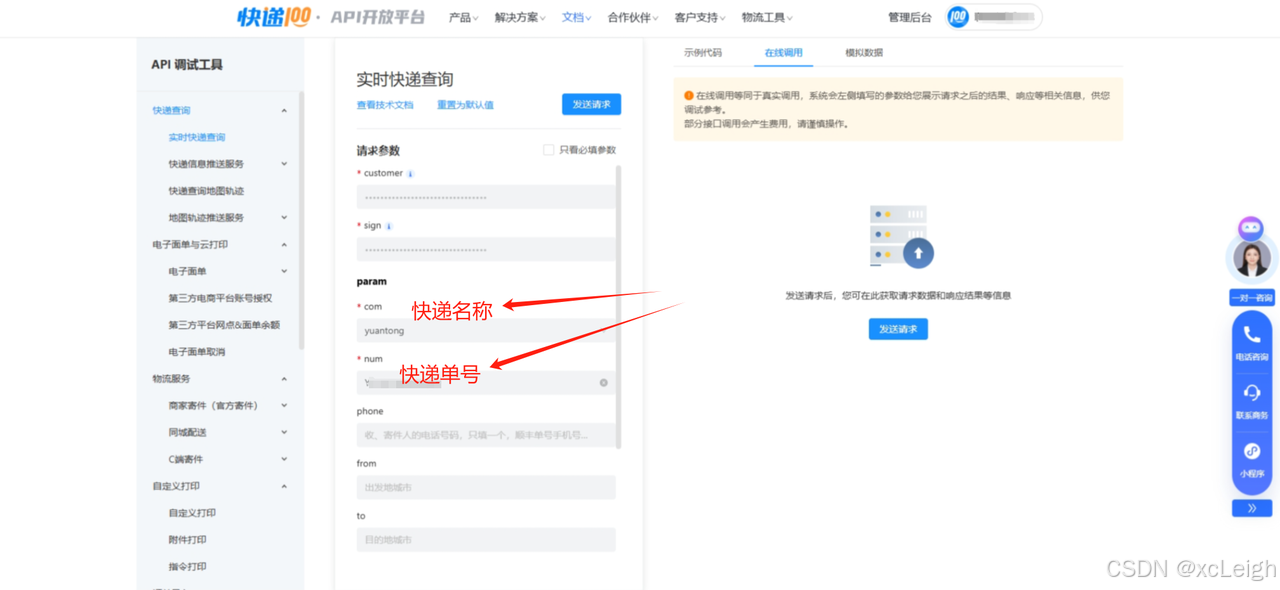Switch to the 模拟数据 tab
The image size is (1280, 590).
coord(864,53)
